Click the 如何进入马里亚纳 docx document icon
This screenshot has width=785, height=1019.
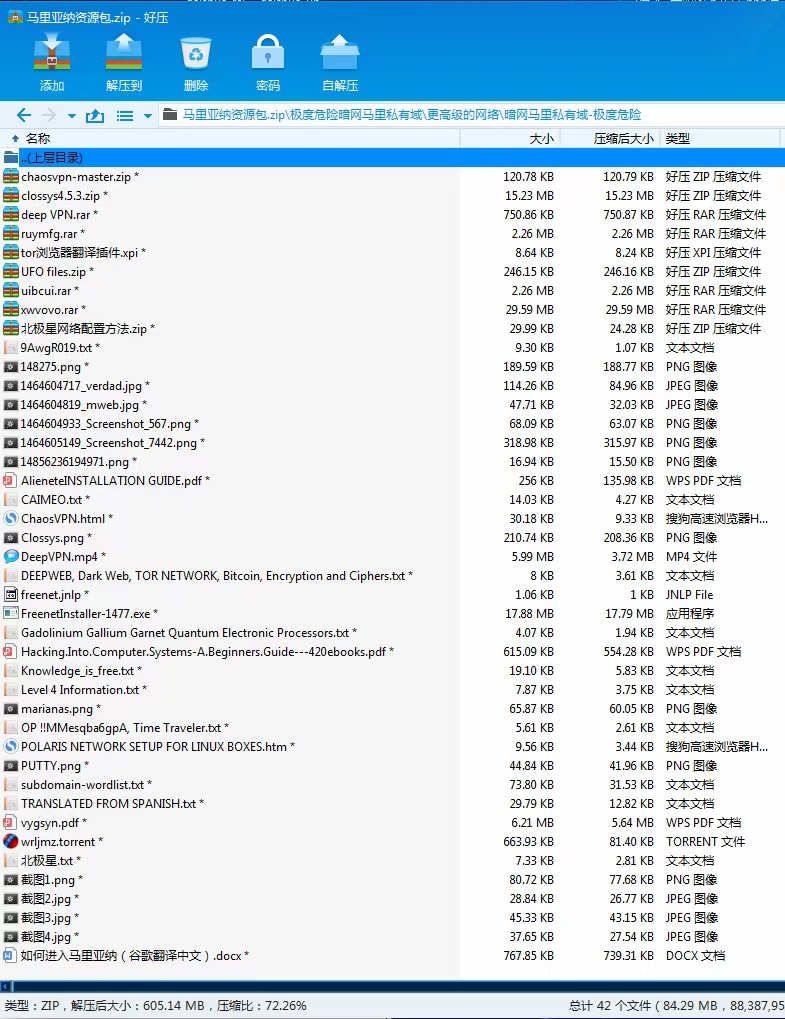point(10,955)
